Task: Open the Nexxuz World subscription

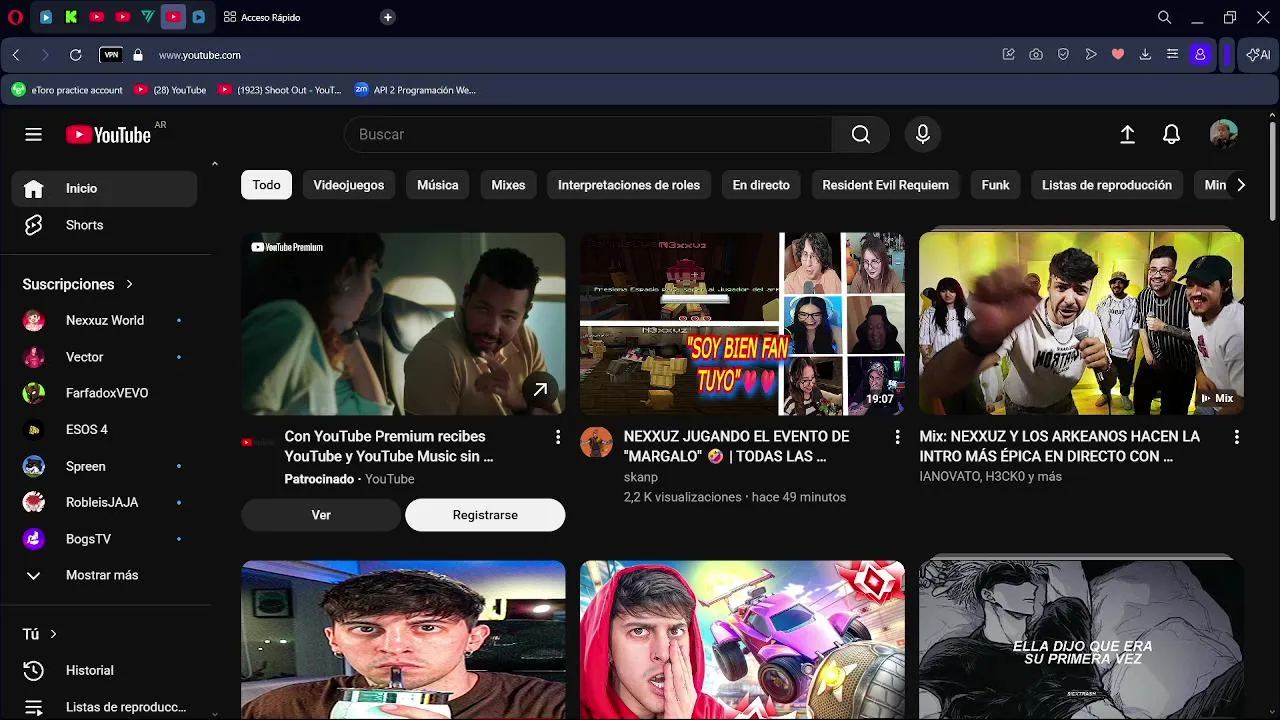Action: 105,320
